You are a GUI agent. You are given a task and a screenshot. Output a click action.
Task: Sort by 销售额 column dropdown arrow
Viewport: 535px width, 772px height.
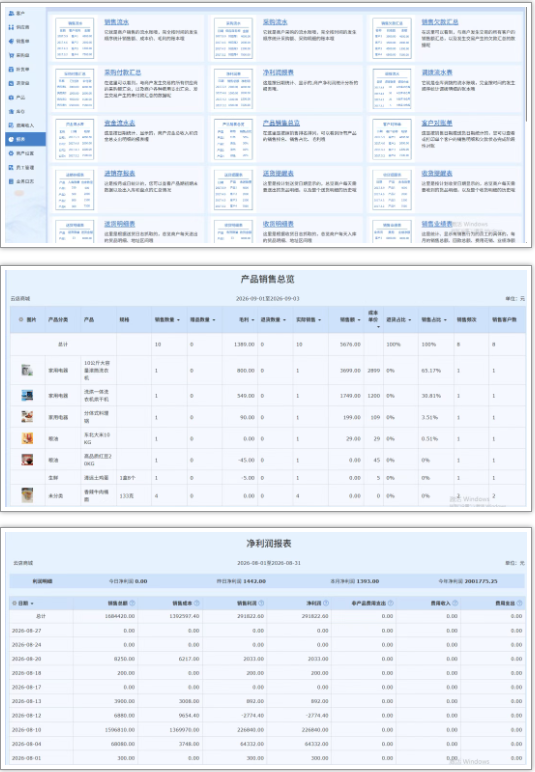(x=359, y=320)
